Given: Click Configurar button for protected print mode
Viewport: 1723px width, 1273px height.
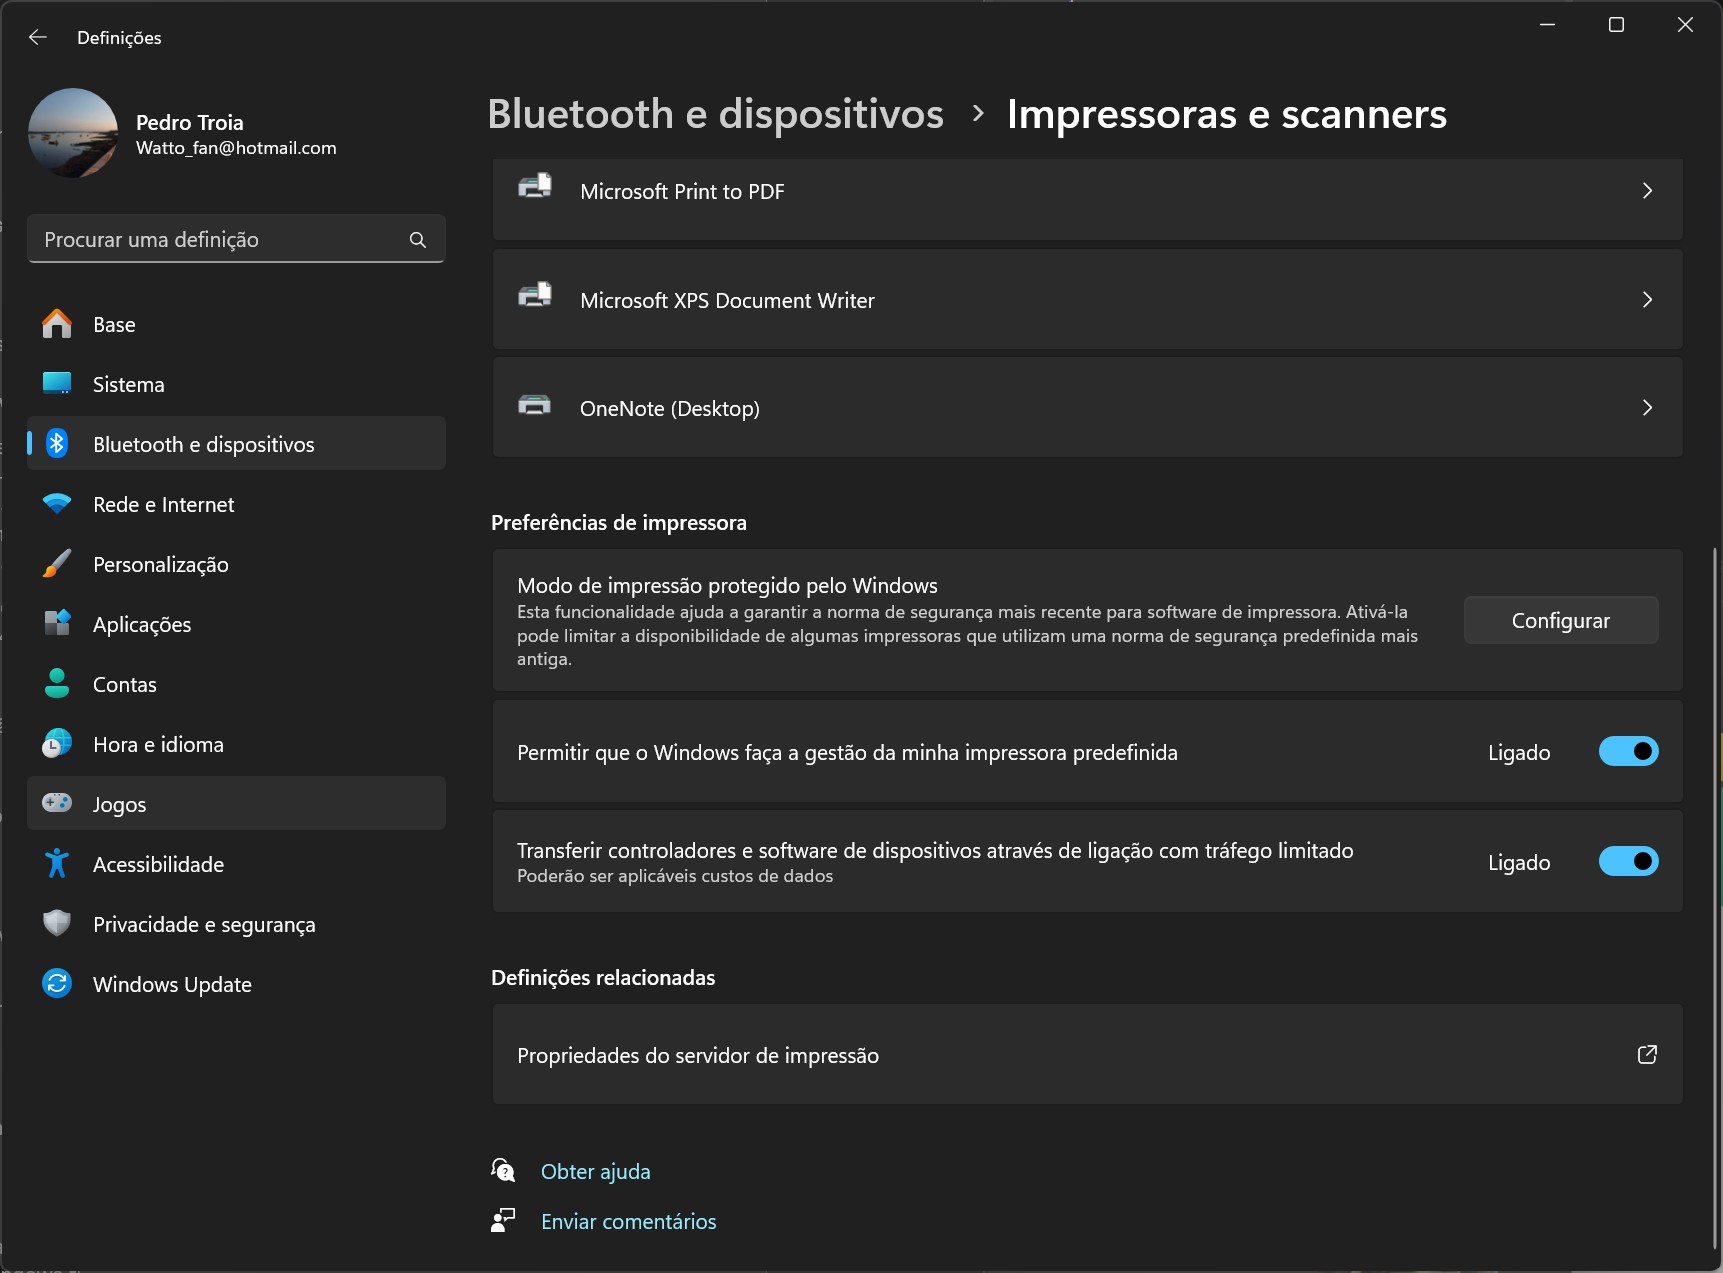Looking at the screenshot, I should 1561,620.
